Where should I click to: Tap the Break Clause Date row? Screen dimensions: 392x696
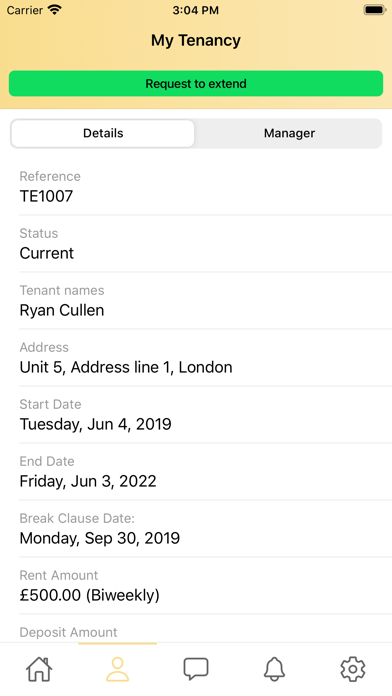click(206, 529)
